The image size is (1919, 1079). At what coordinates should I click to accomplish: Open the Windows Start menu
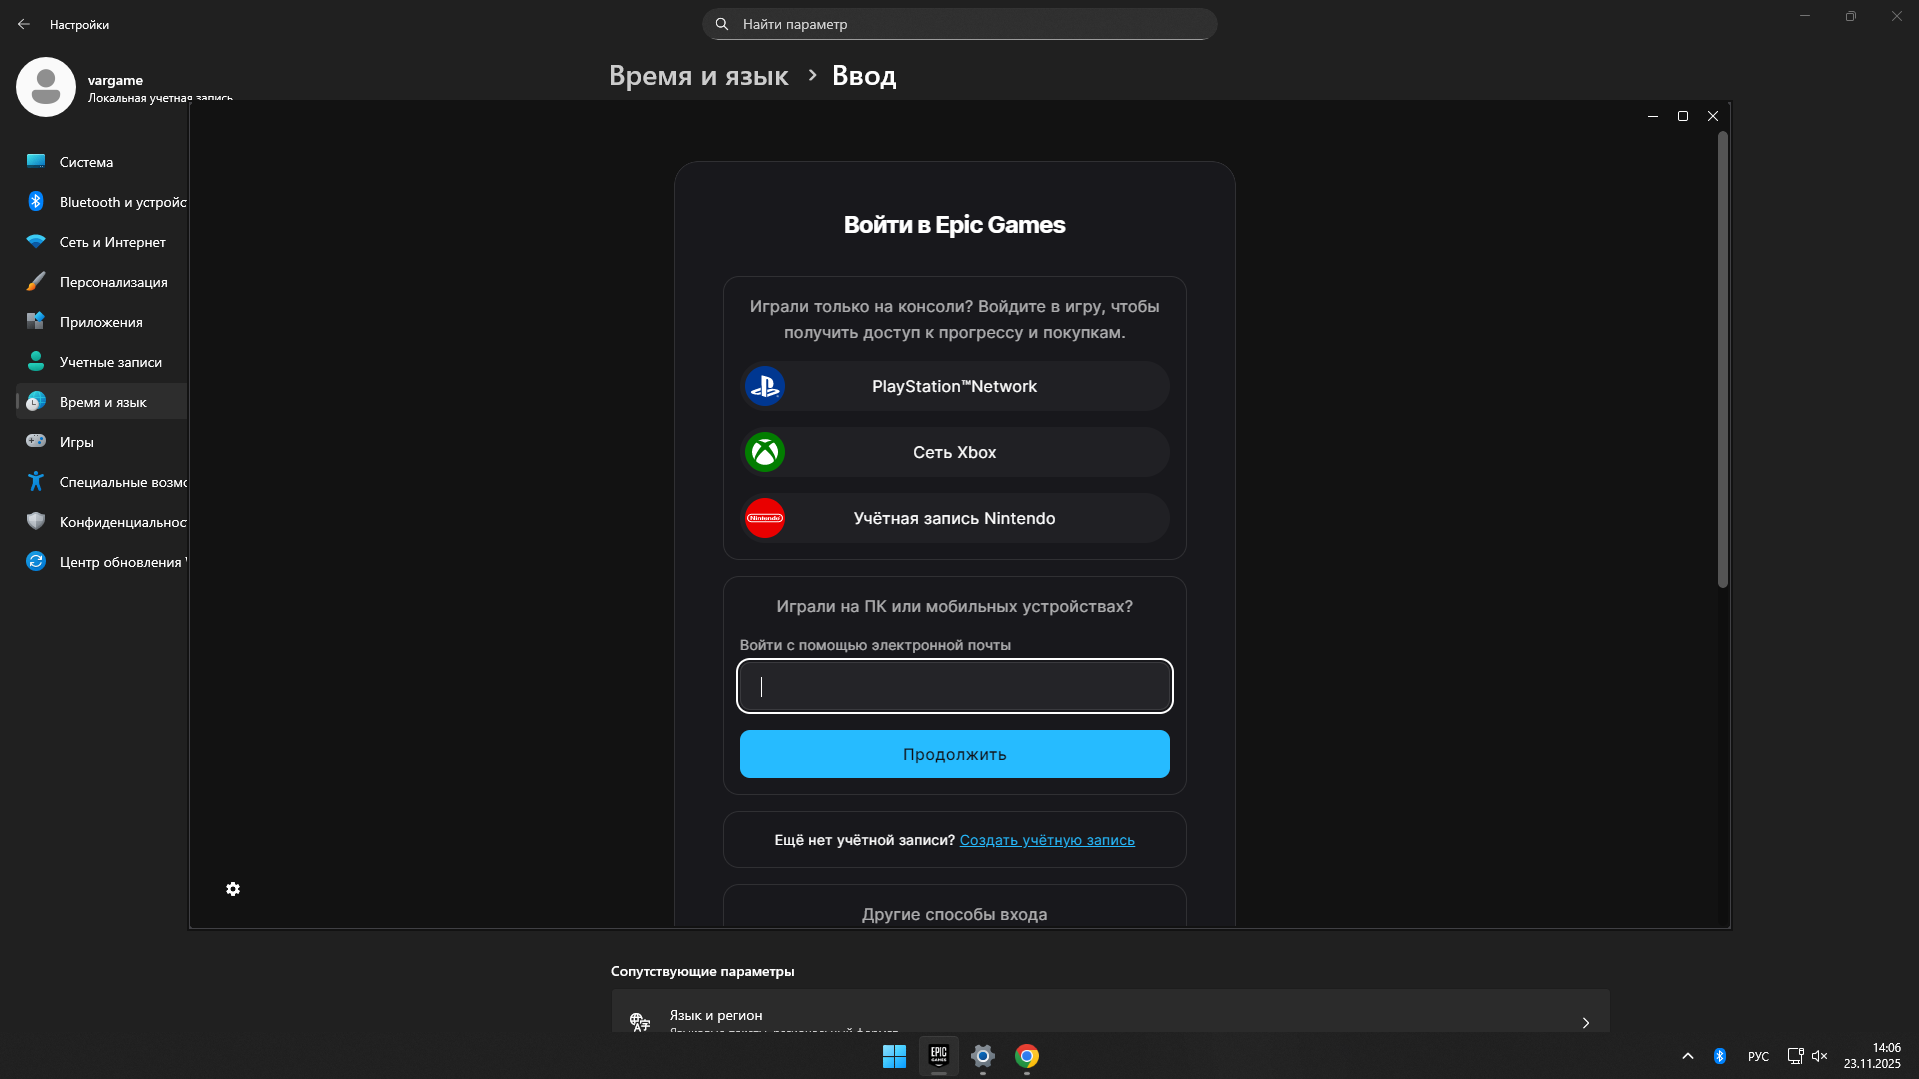pyautogui.click(x=894, y=1056)
